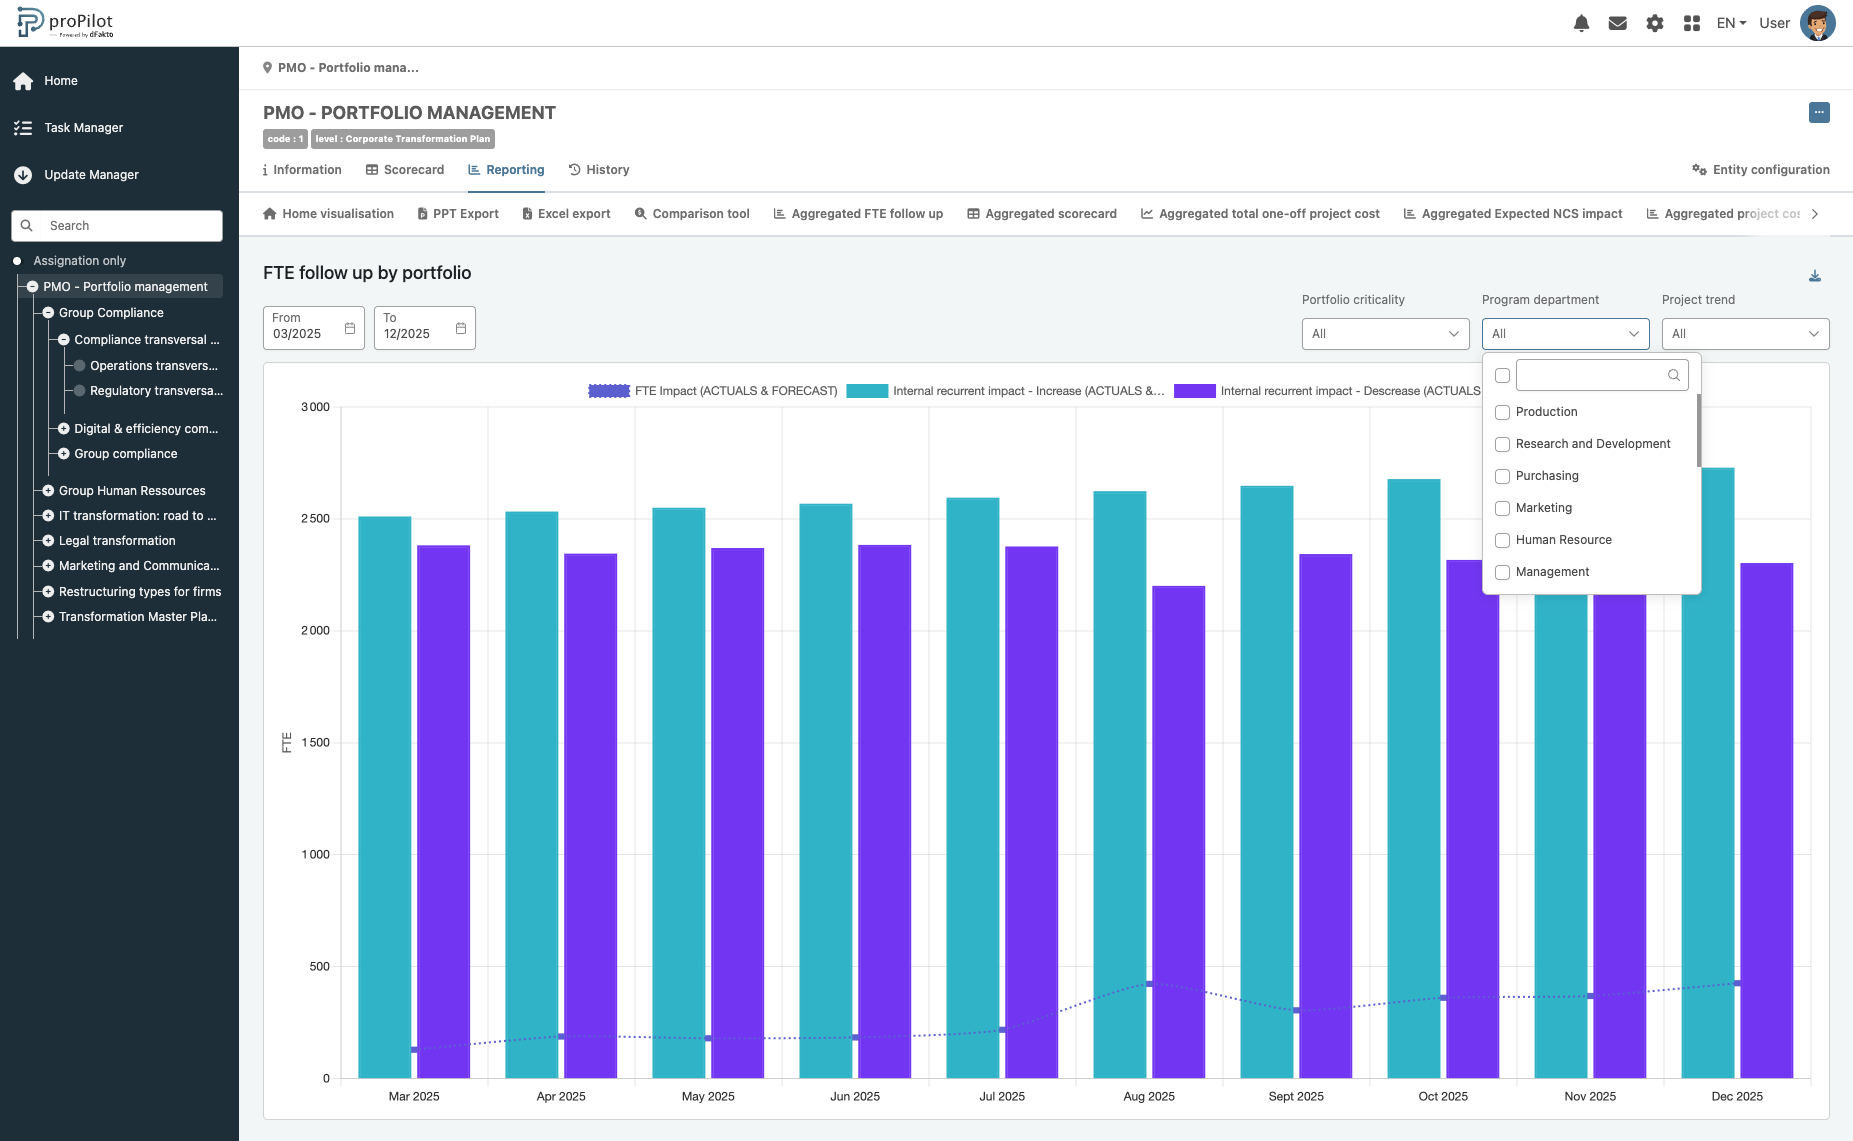
Task: Open the Project trend dropdown
Action: (x=1746, y=334)
